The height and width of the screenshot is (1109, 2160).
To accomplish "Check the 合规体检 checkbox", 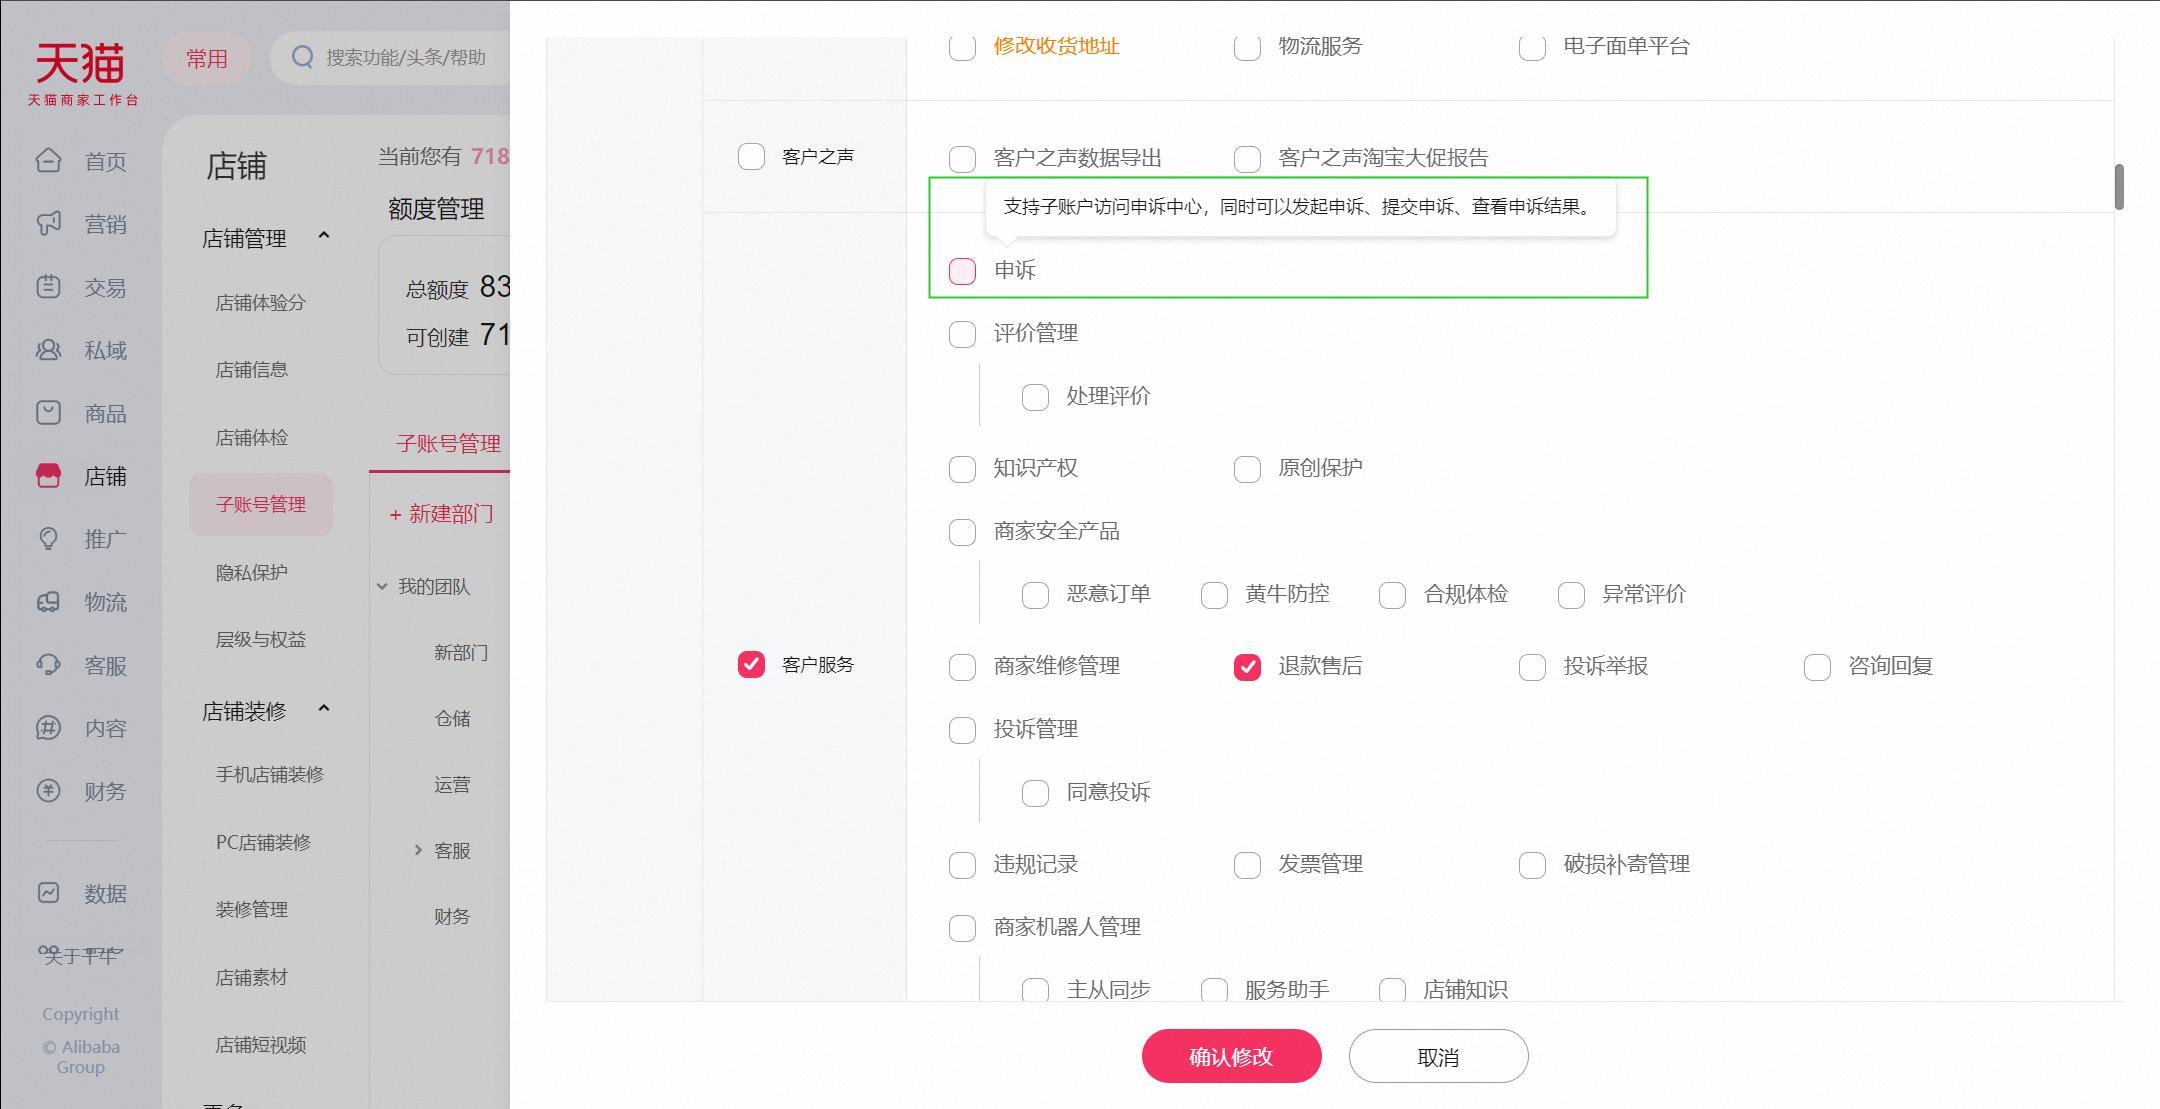I will (1392, 595).
